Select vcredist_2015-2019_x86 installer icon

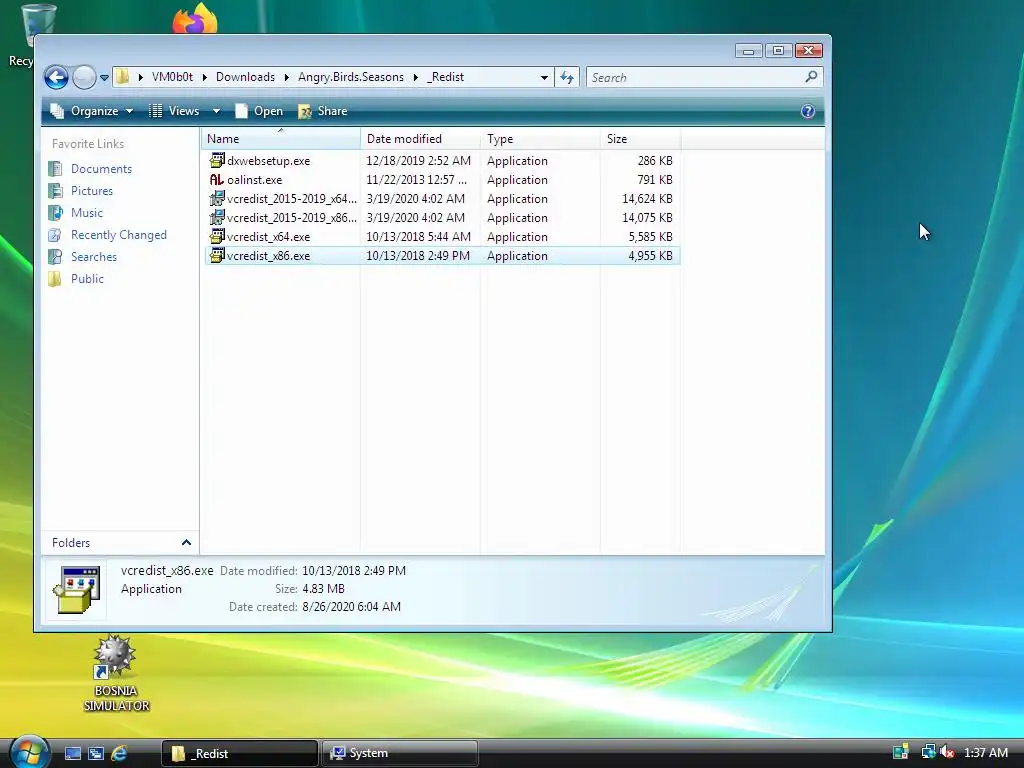(217, 217)
